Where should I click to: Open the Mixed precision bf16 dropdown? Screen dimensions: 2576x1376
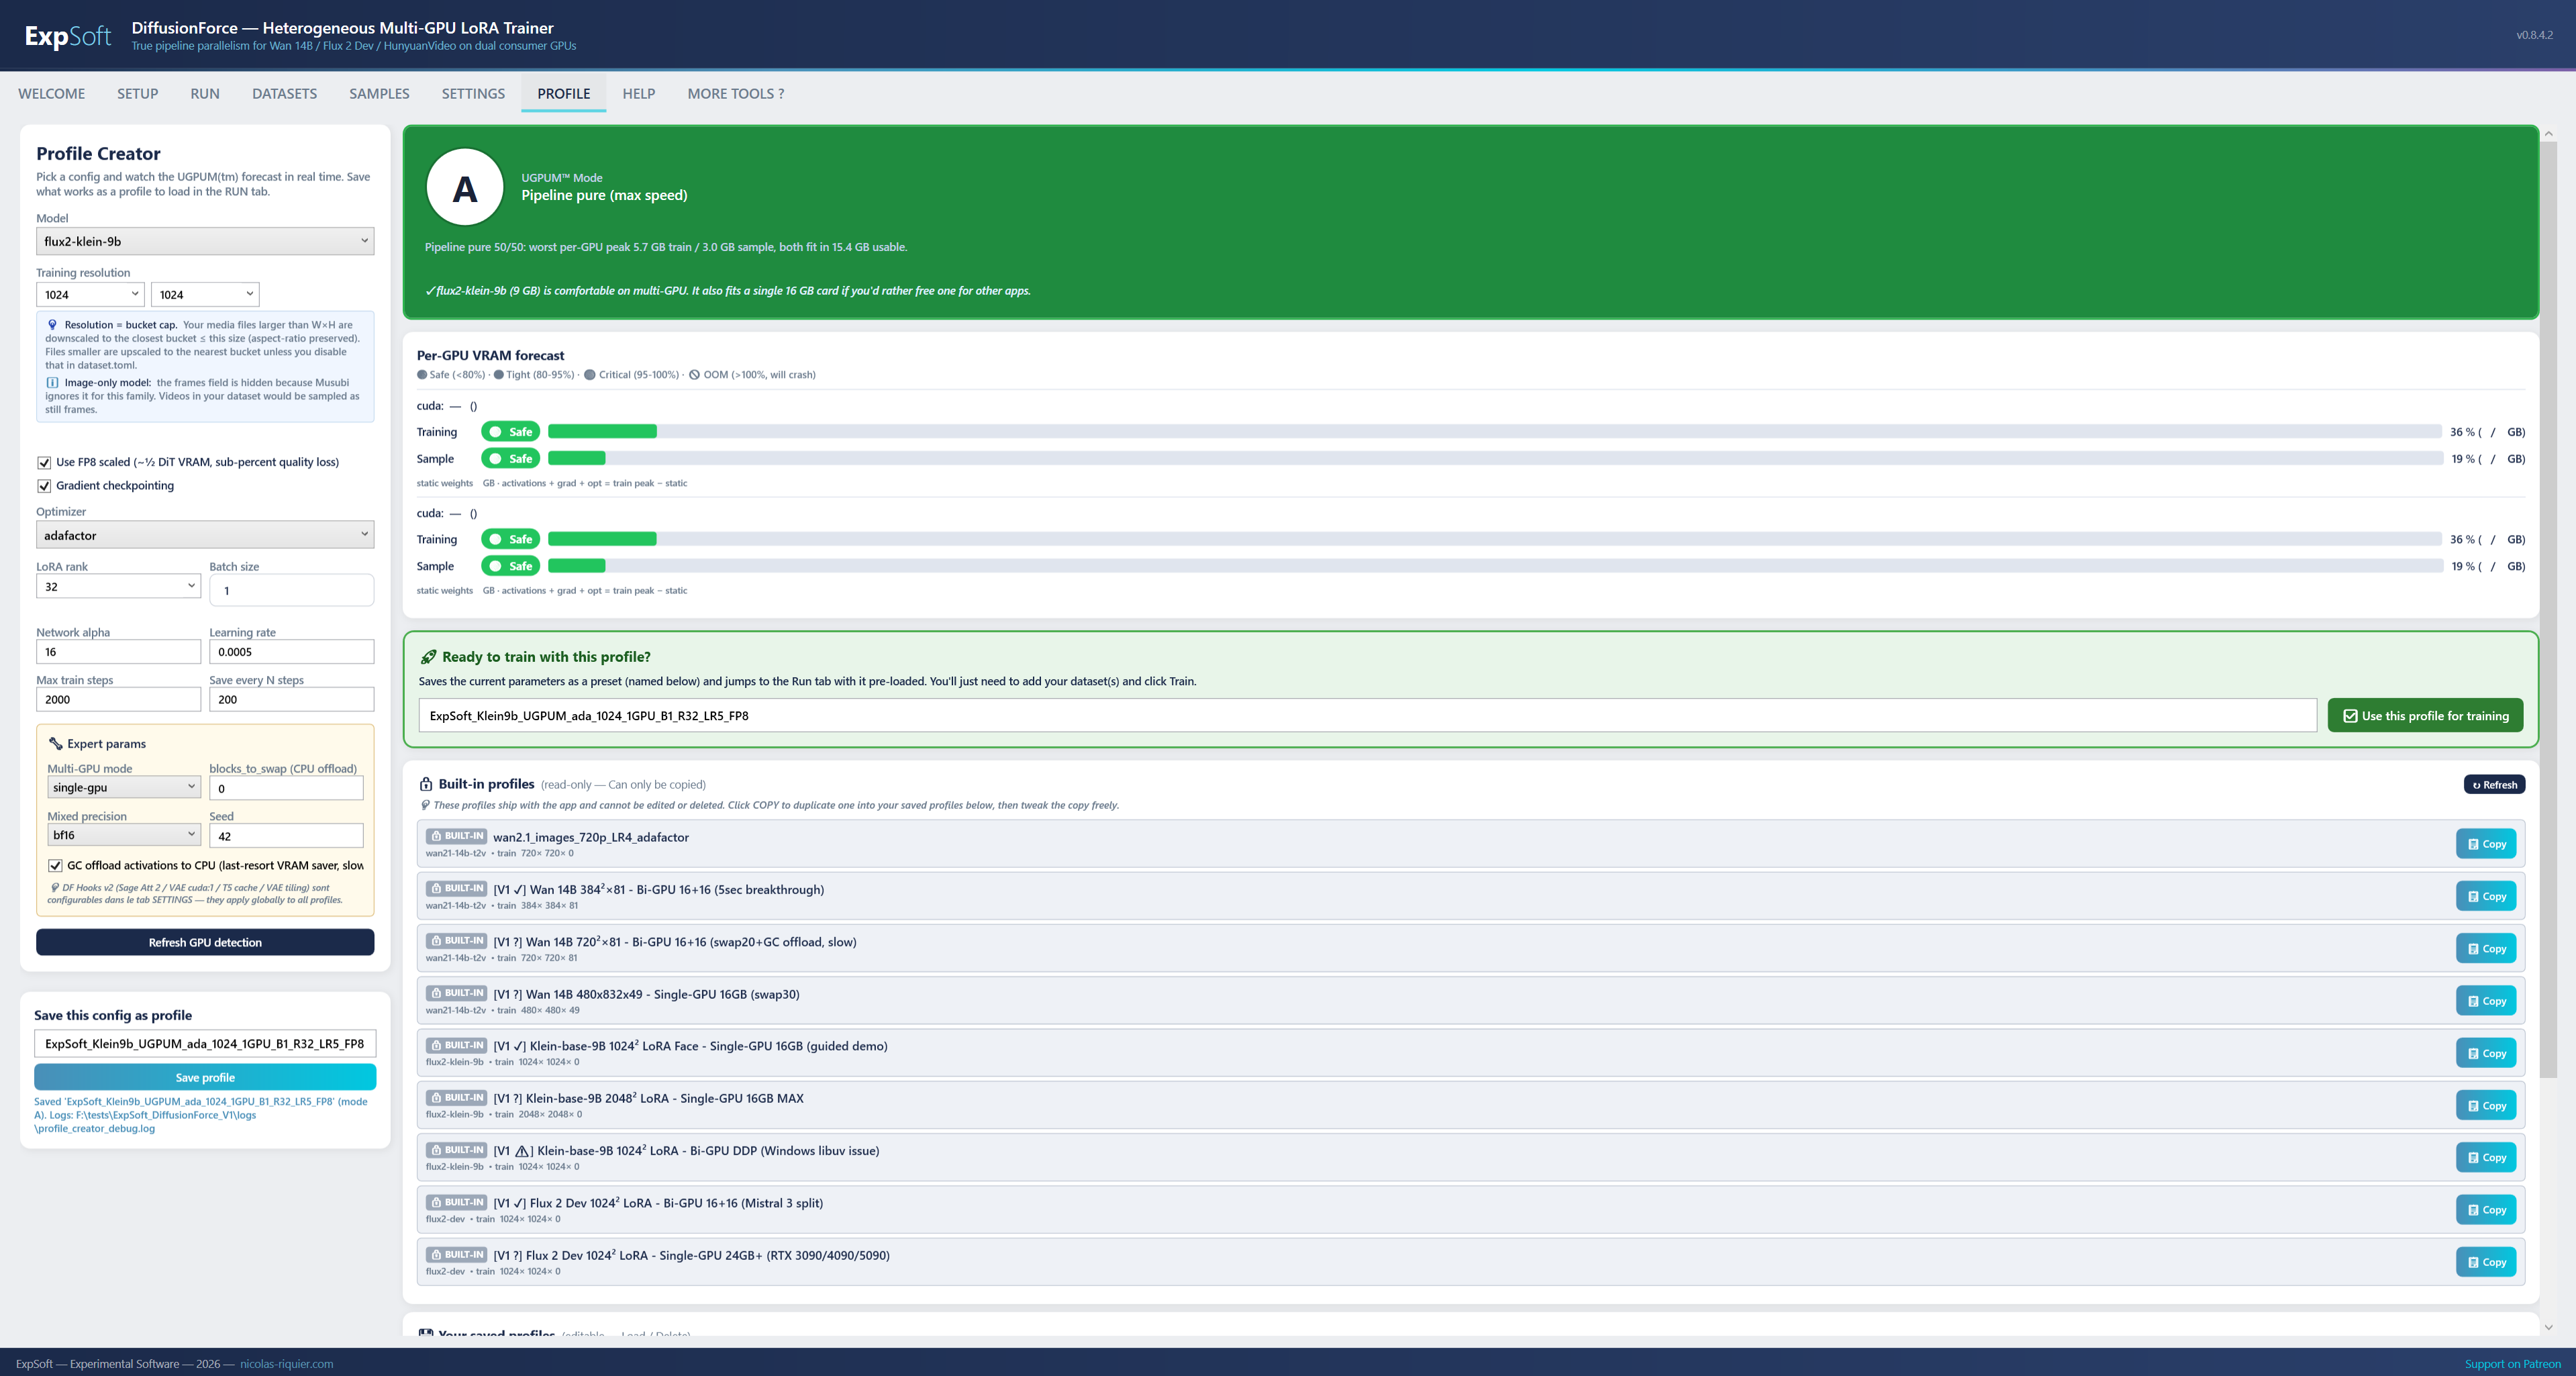coord(124,835)
